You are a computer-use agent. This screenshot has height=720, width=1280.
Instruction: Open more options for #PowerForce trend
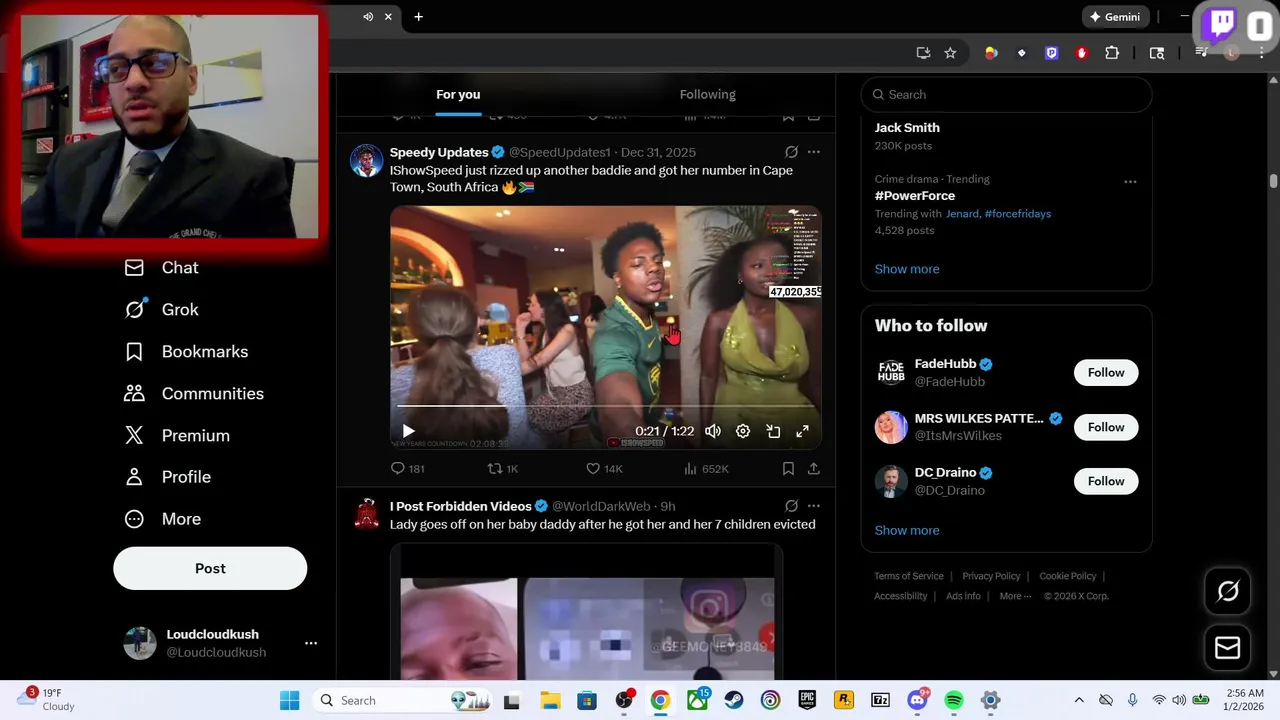point(1130,182)
